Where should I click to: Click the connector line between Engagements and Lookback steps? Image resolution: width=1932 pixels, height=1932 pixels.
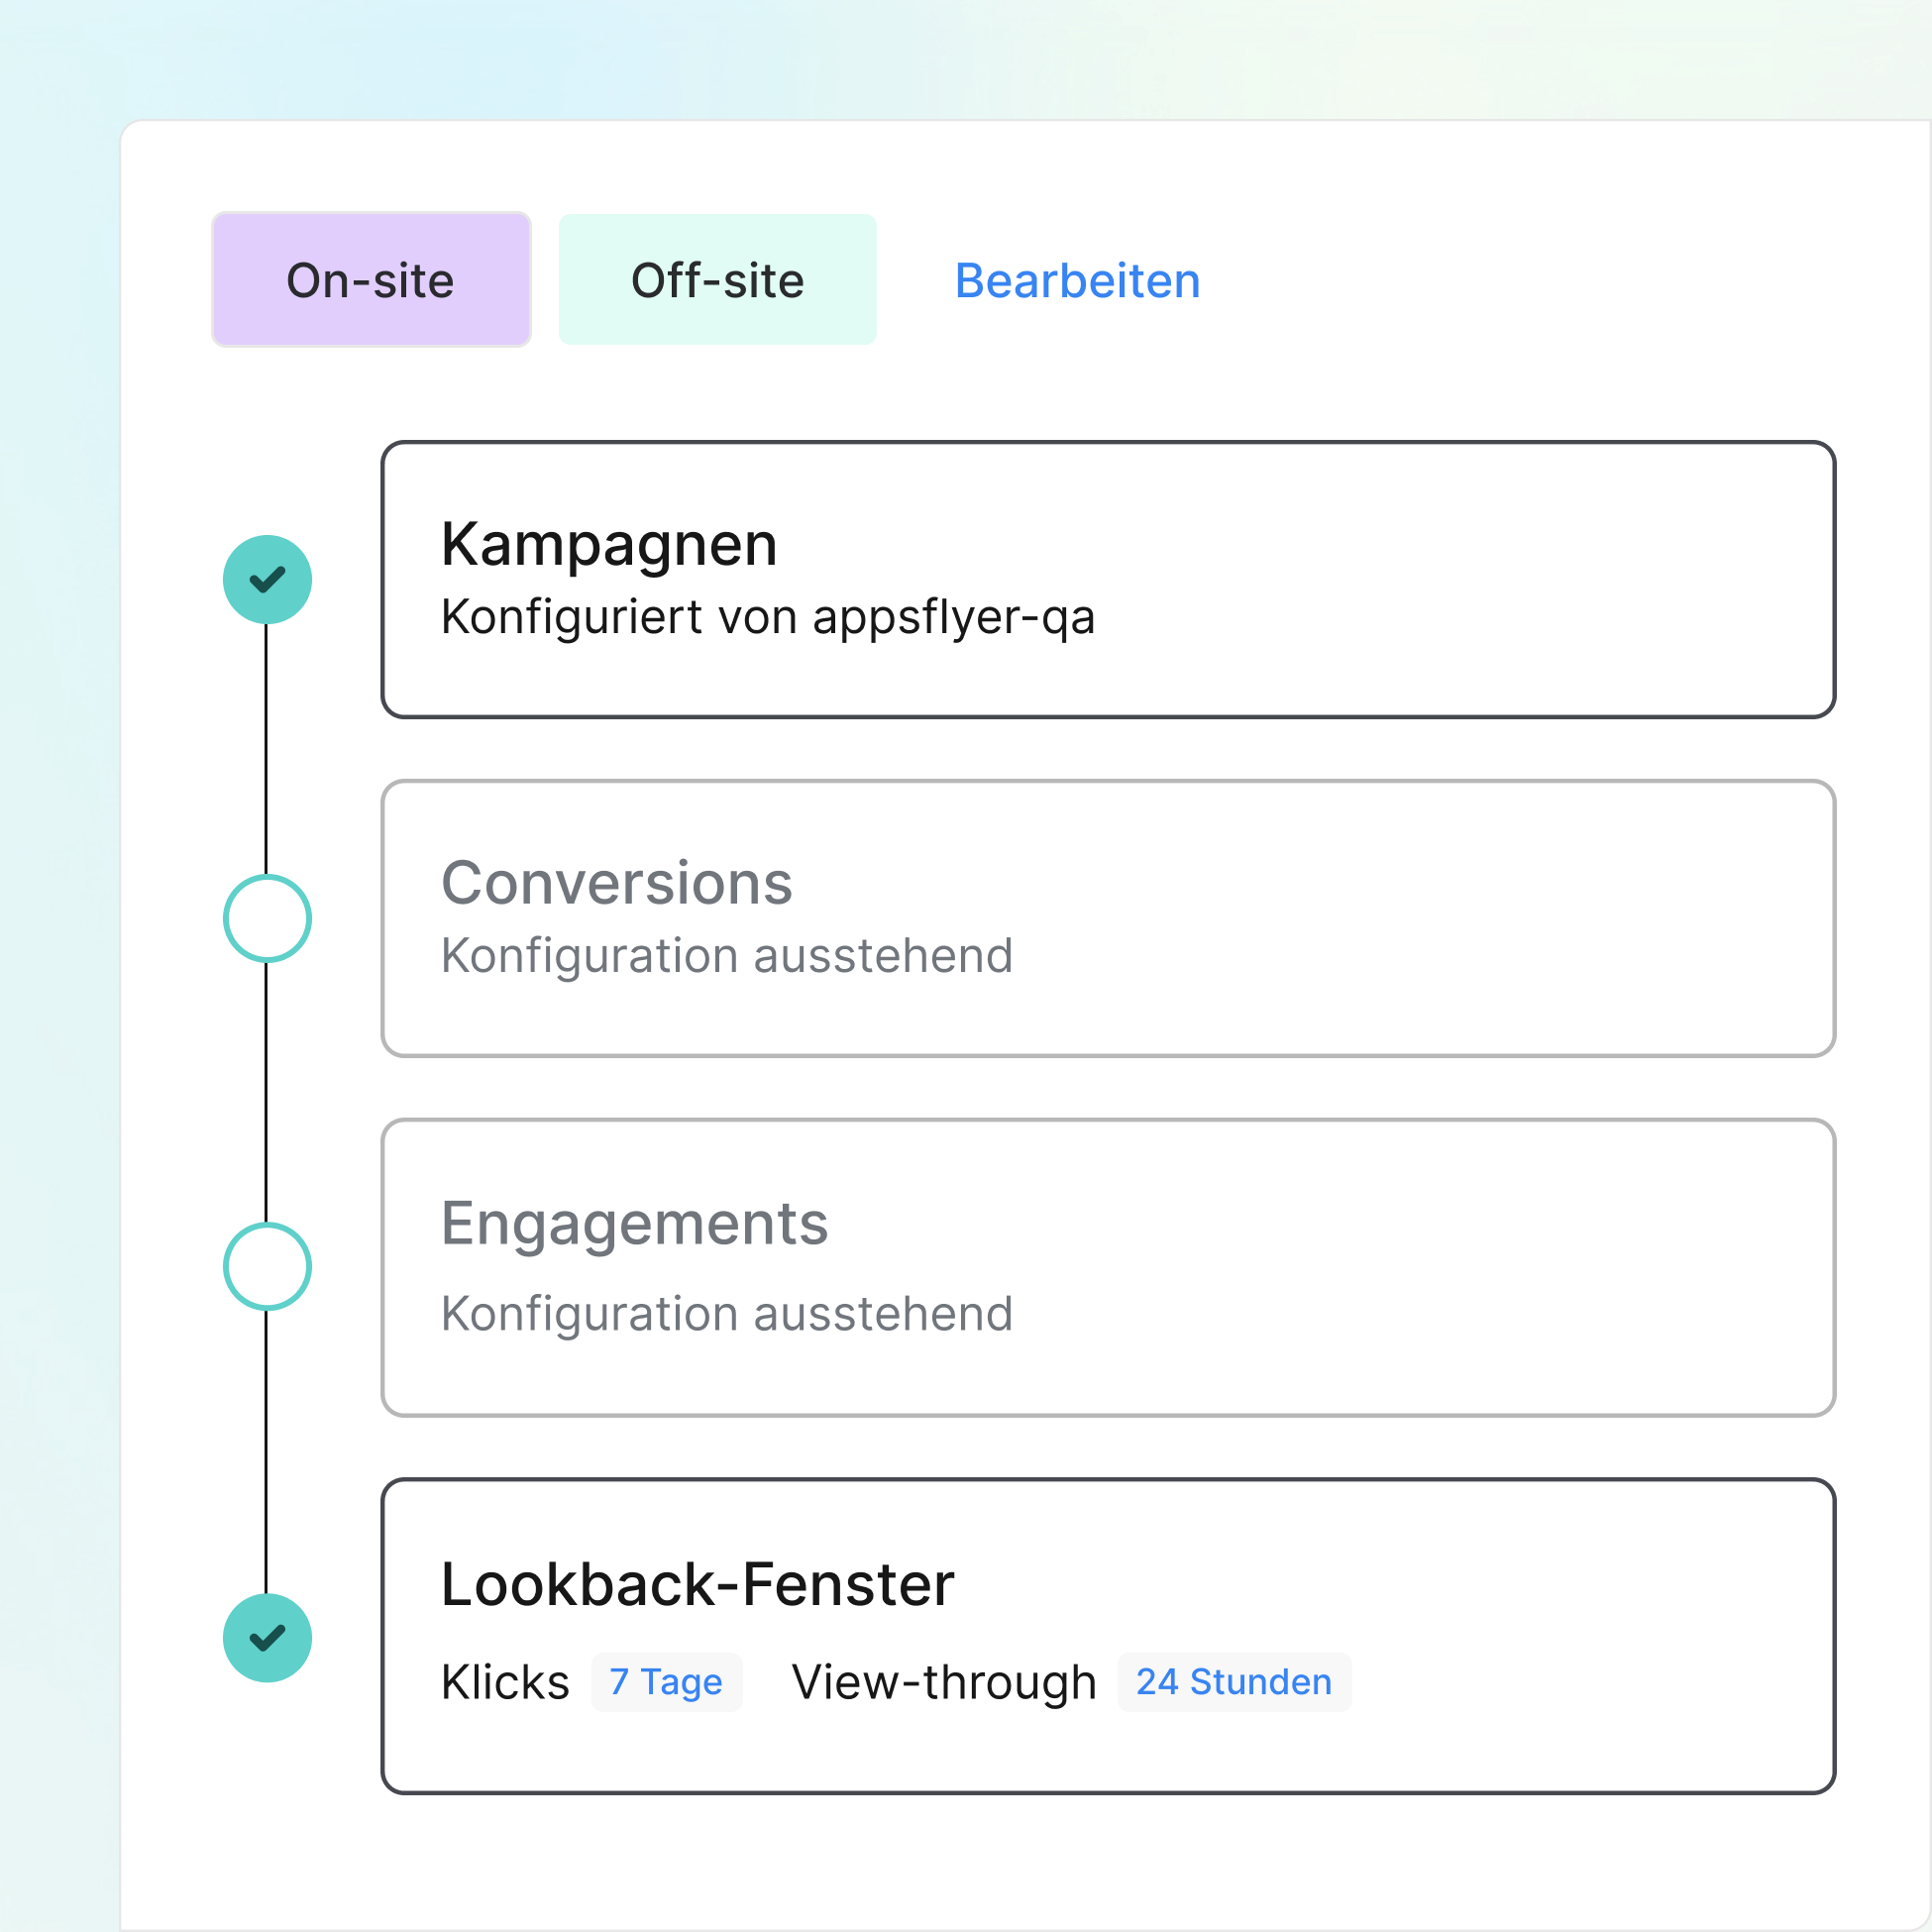(x=266, y=1450)
